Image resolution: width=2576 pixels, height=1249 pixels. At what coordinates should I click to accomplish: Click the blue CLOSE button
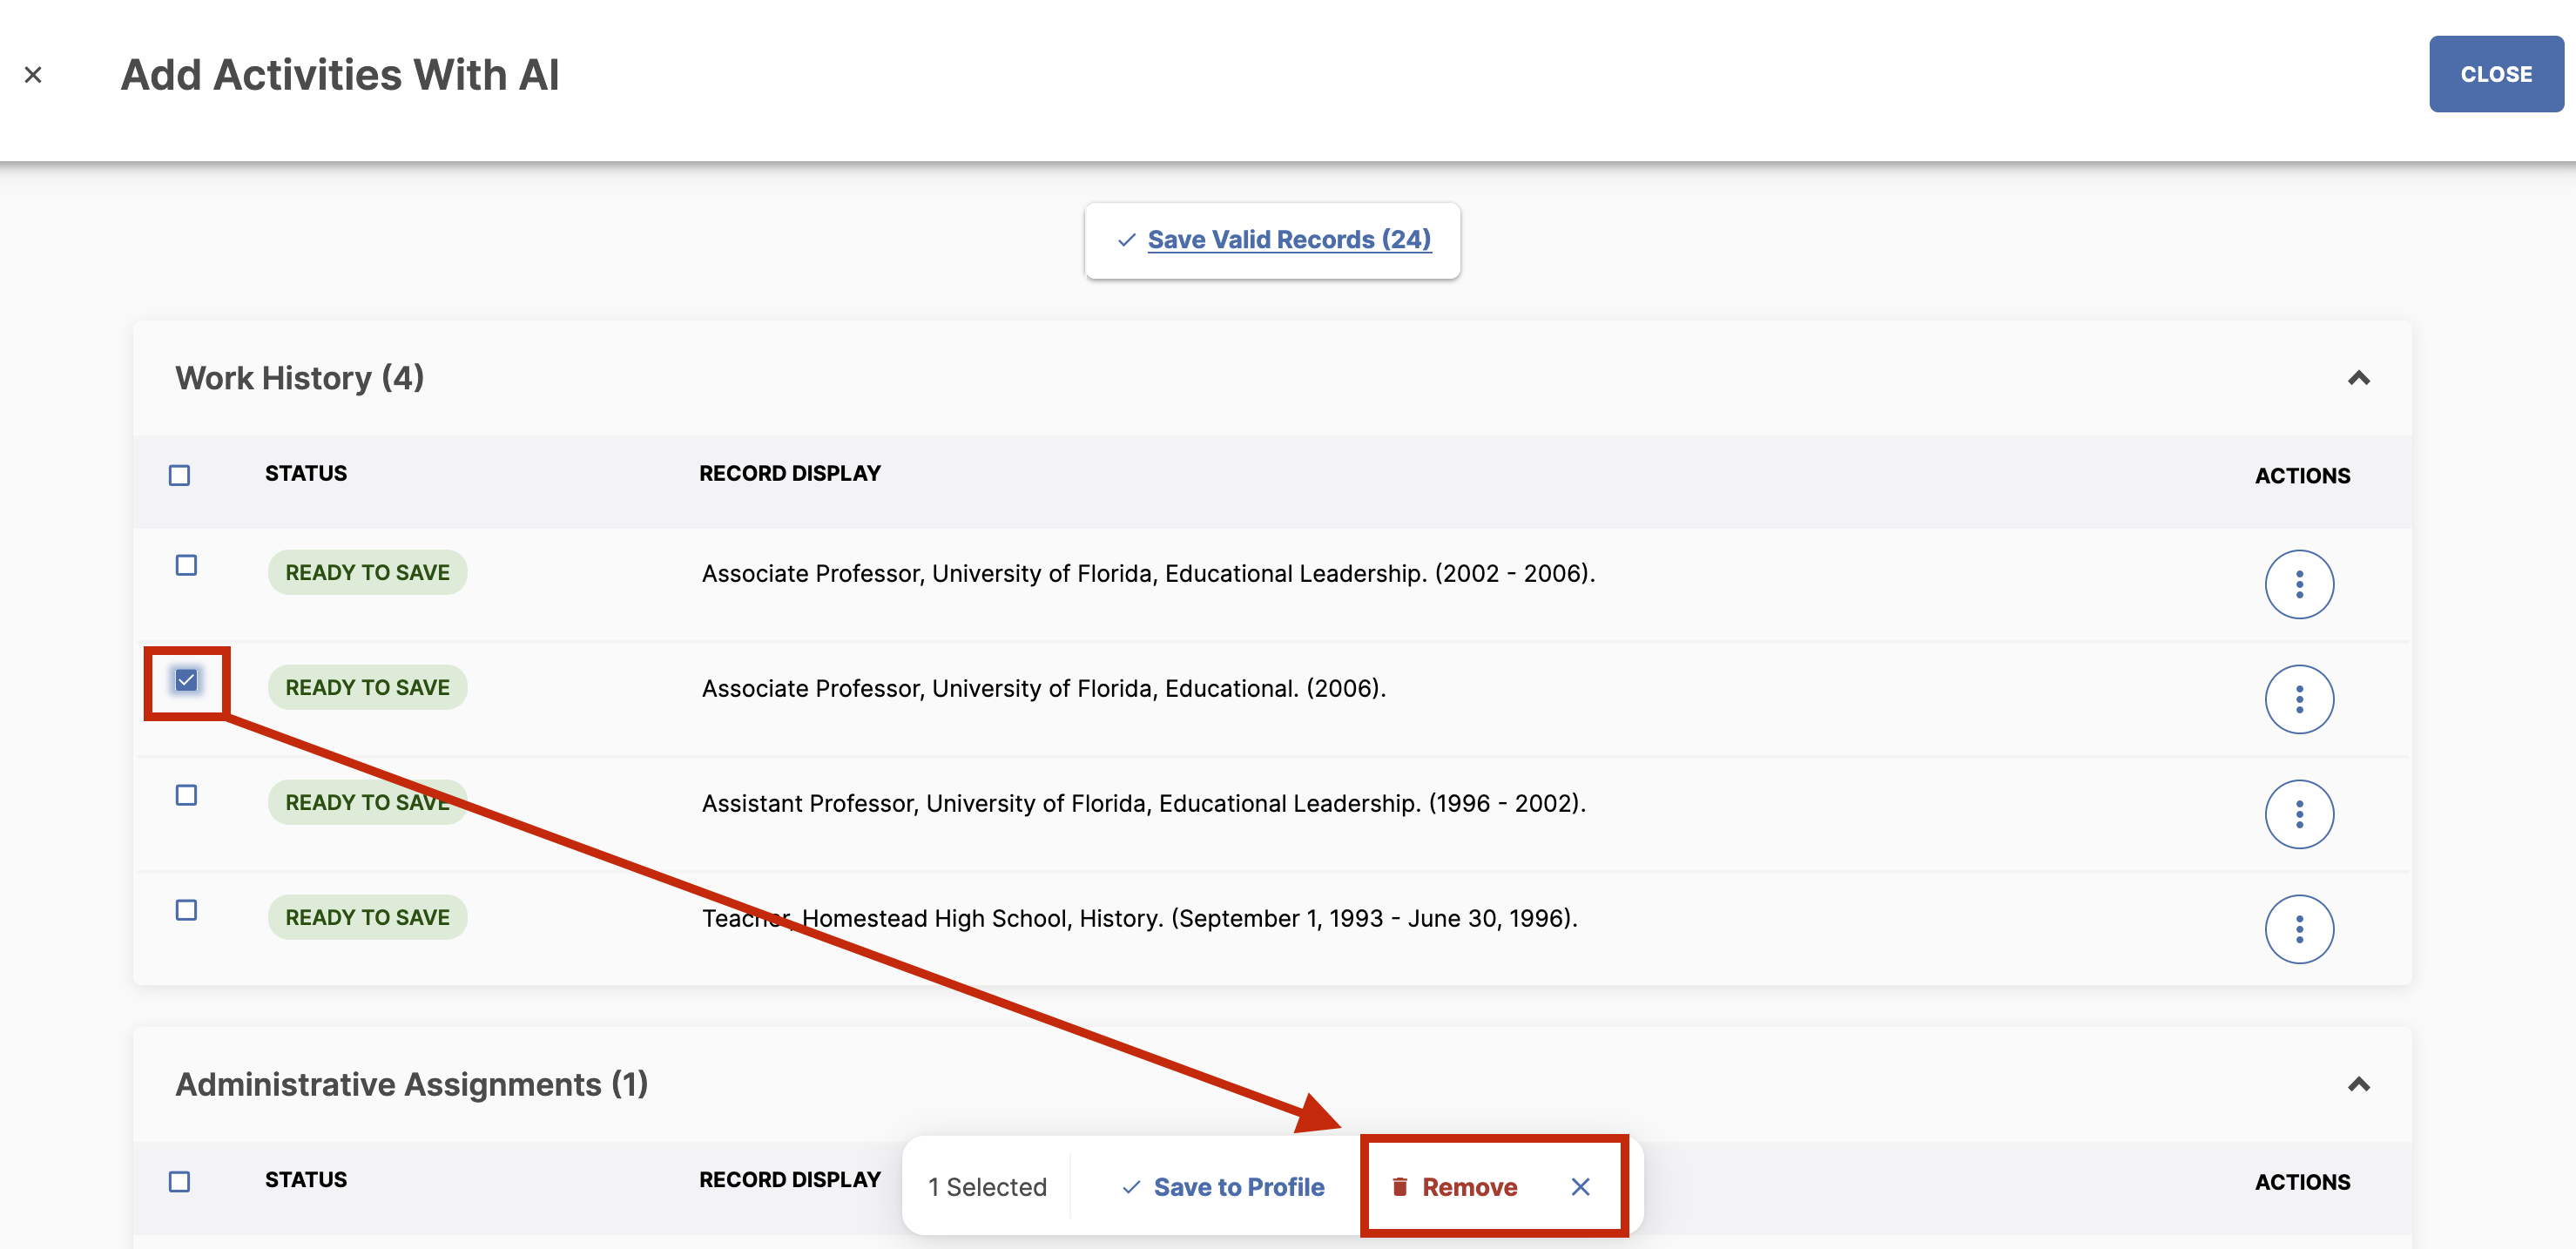click(2495, 74)
